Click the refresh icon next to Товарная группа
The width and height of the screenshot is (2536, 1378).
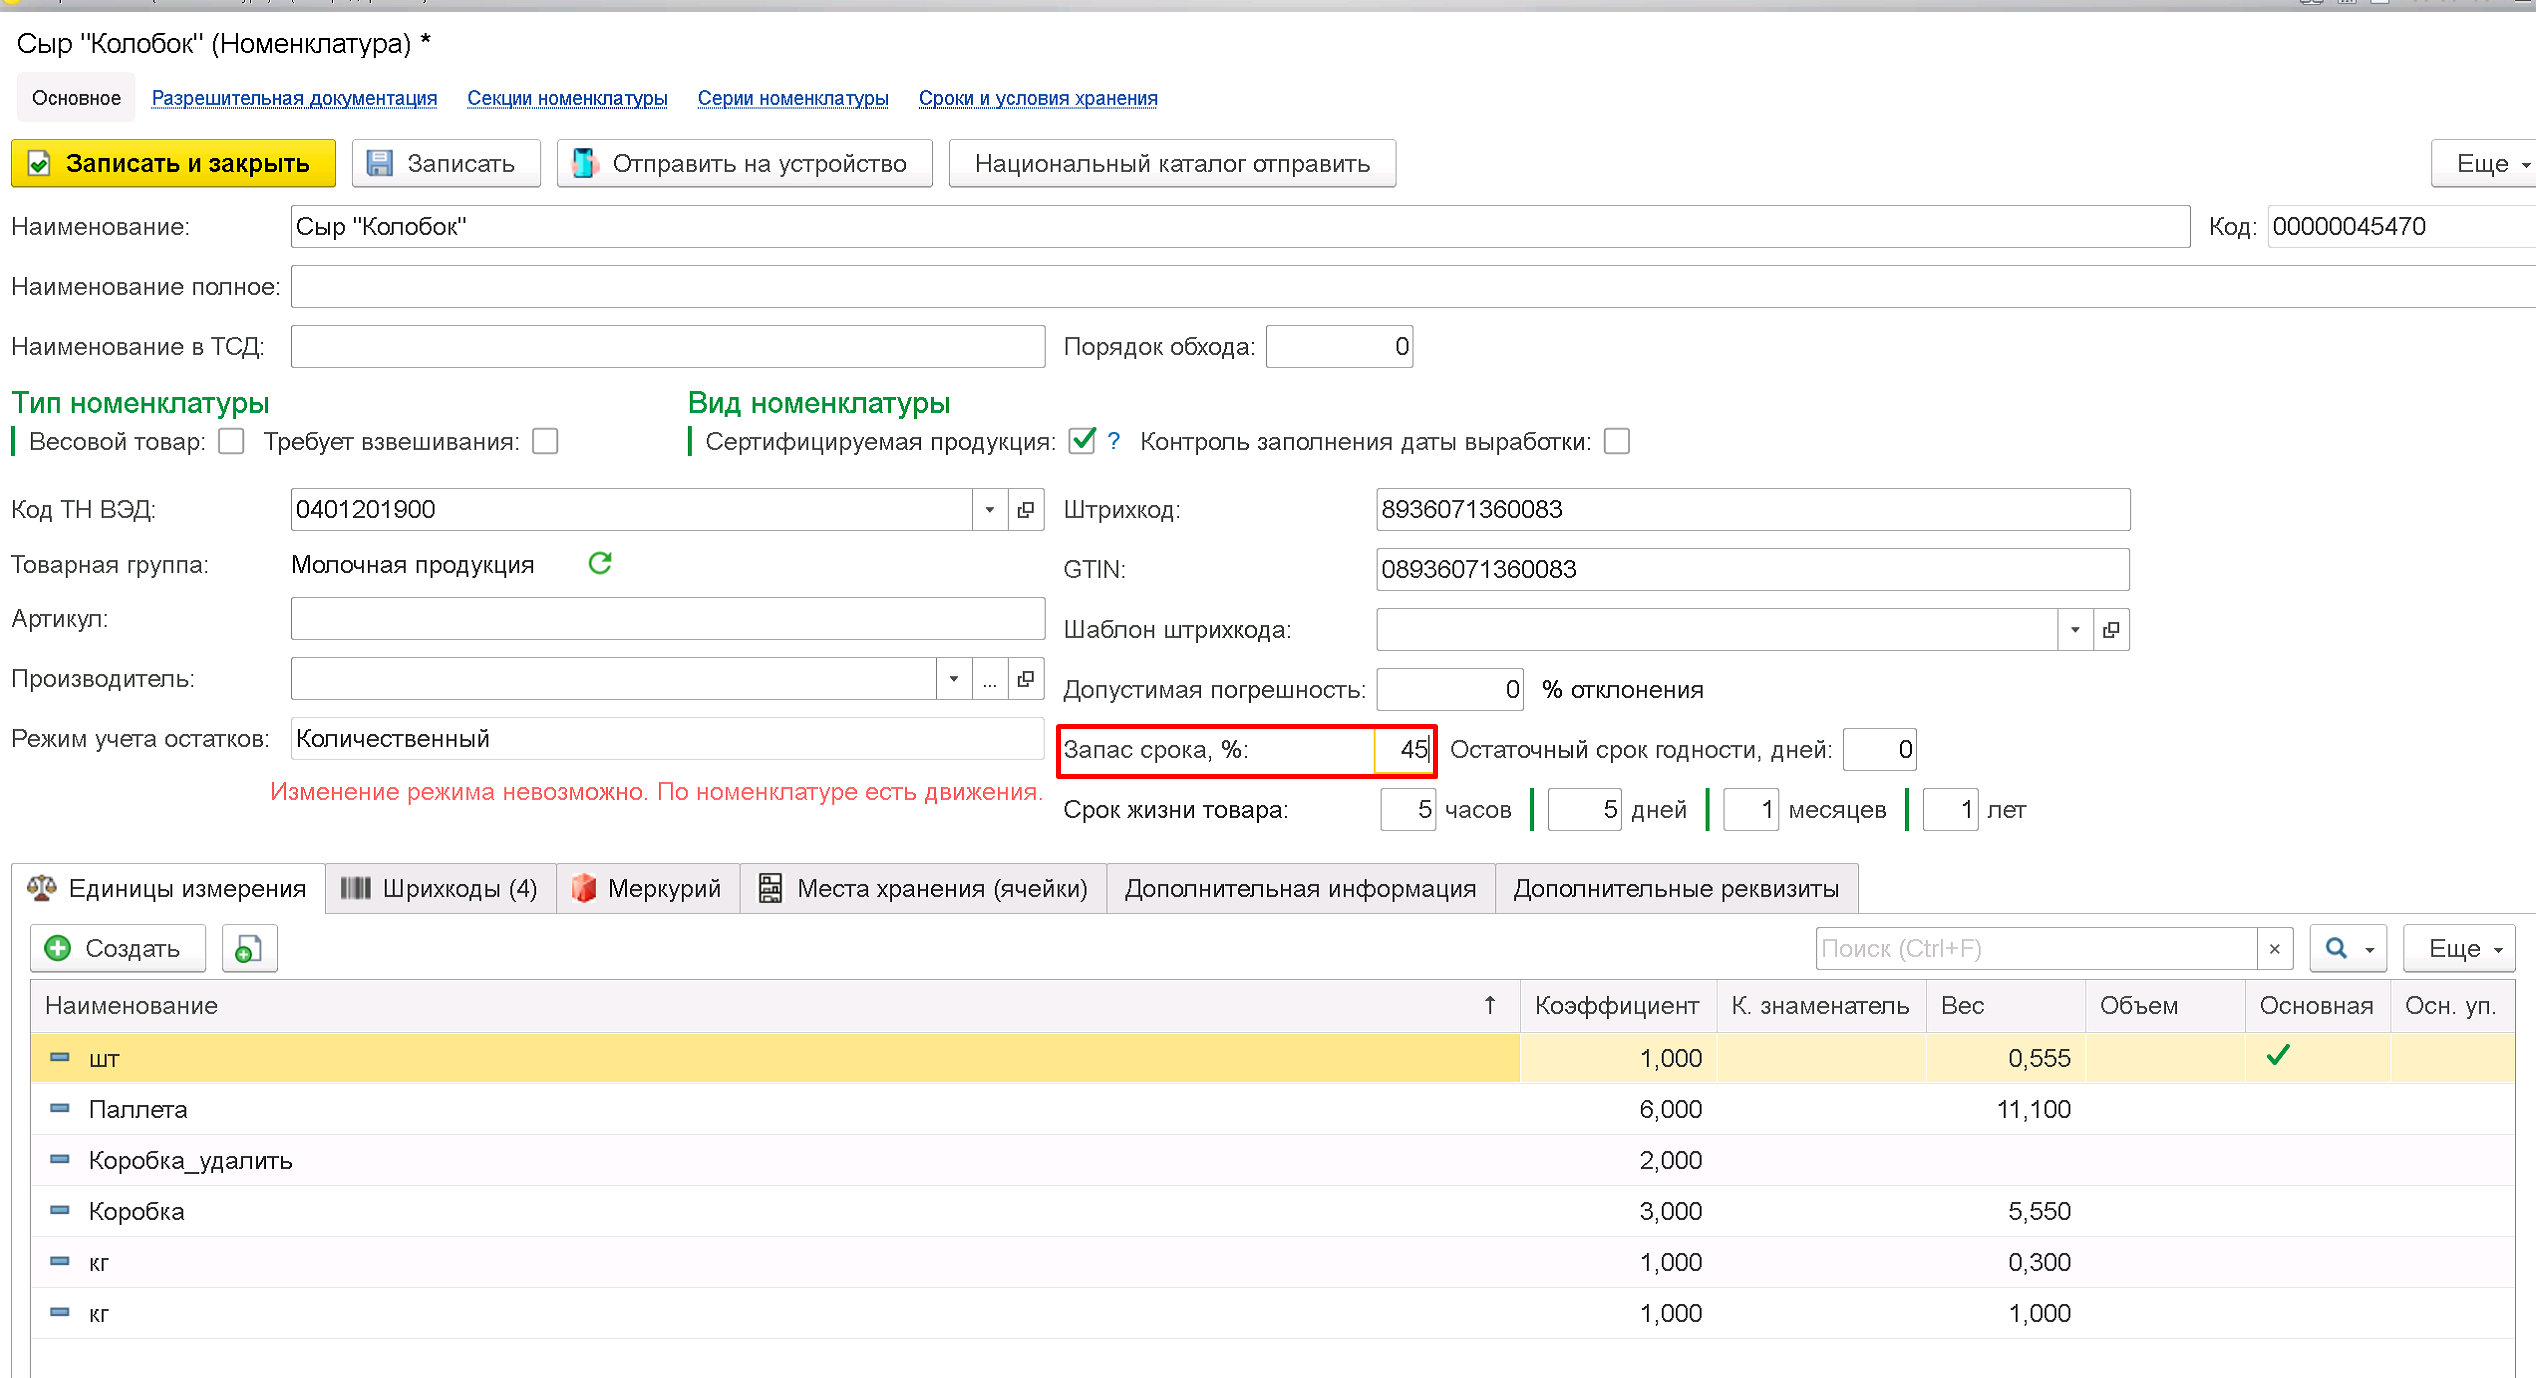pos(600,564)
